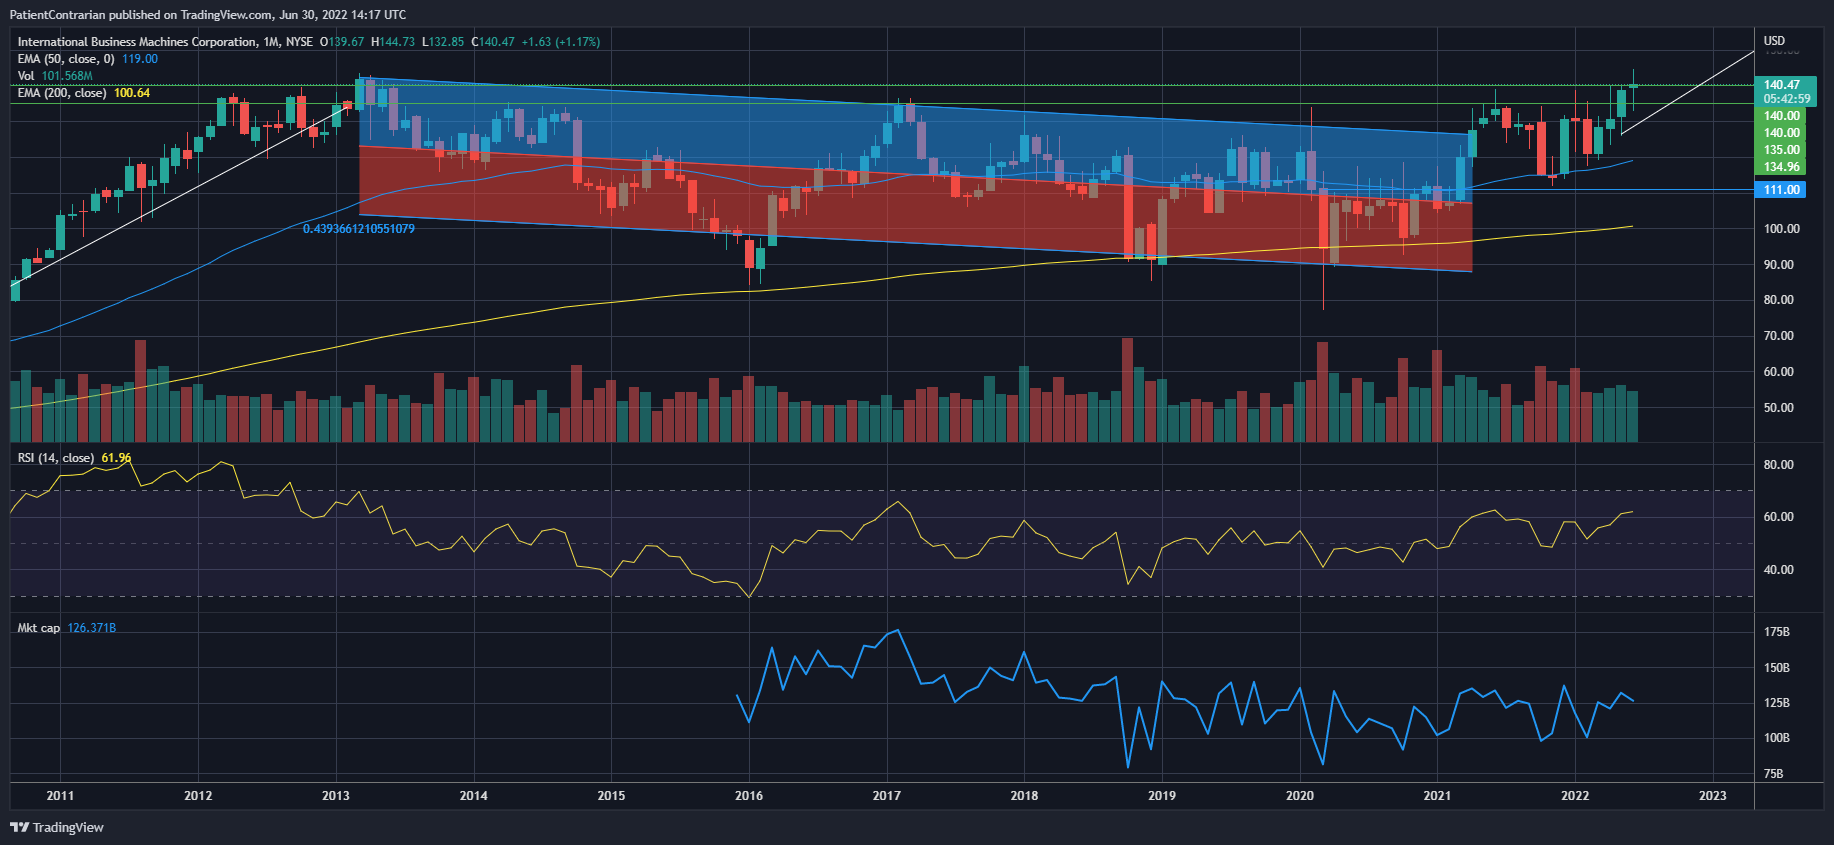The width and height of the screenshot is (1834, 845).
Task: Click the close price C140.47 in legend
Action: click(x=493, y=42)
